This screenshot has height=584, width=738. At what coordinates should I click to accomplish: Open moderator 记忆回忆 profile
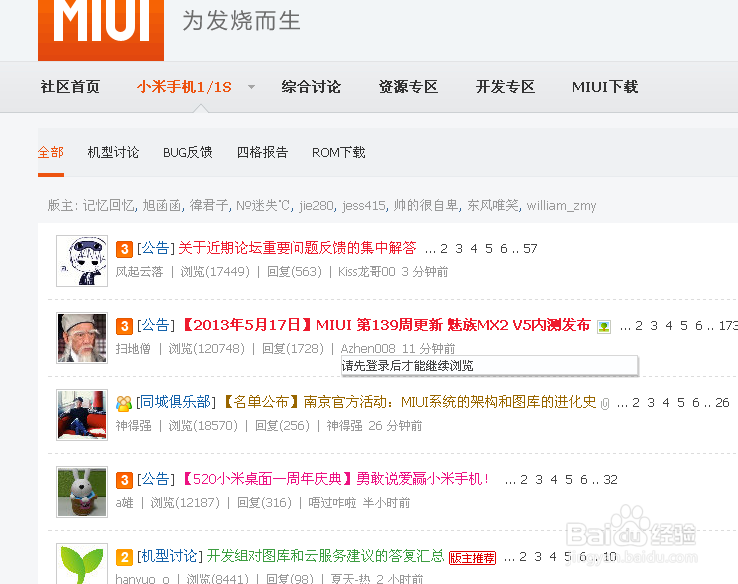coord(109,206)
